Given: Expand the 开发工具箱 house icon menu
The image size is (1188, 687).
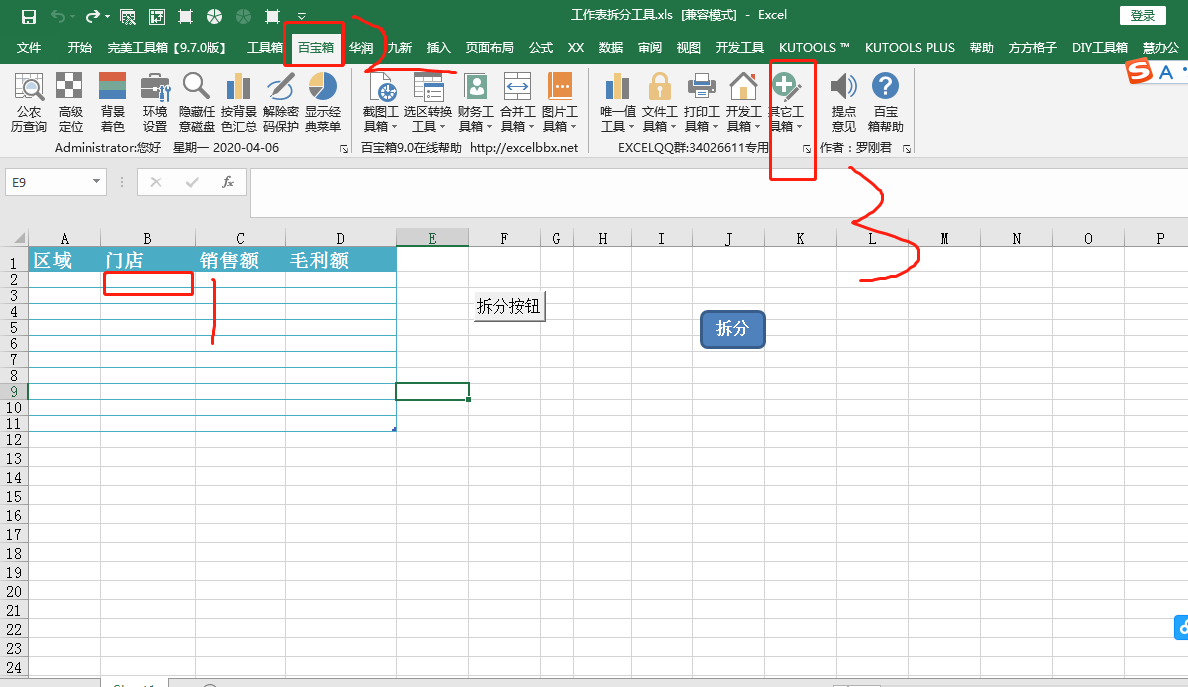Looking at the screenshot, I should point(743,102).
